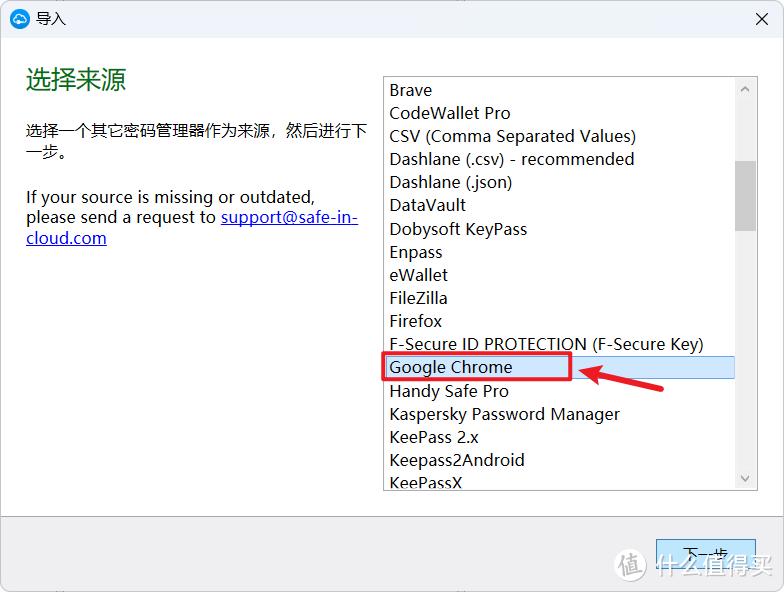Click the Next step button
784x592 pixels.
coord(705,555)
